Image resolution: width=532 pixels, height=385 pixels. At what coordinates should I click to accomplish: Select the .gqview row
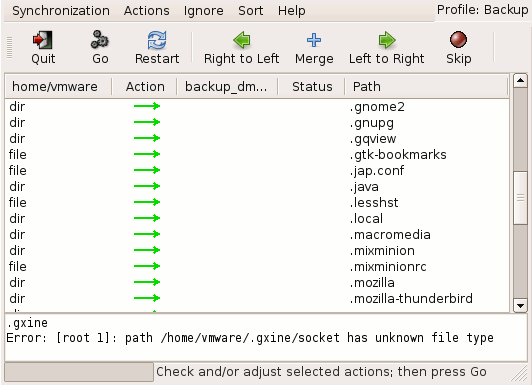coord(257,138)
